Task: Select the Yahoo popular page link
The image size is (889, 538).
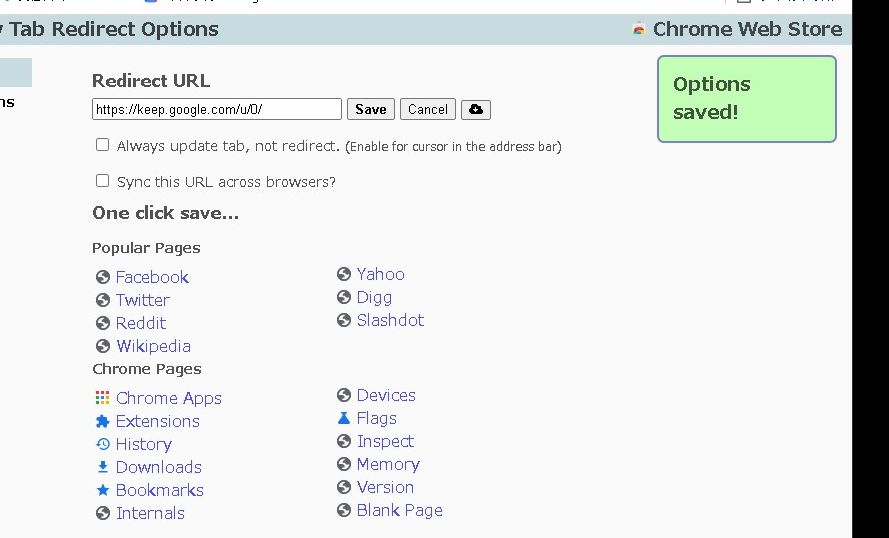Action: point(380,274)
